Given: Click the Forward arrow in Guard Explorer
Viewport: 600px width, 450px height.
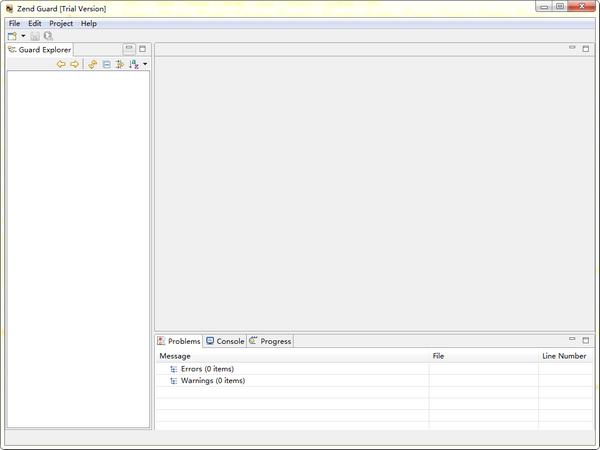Looking at the screenshot, I should (x=74, y=64).
